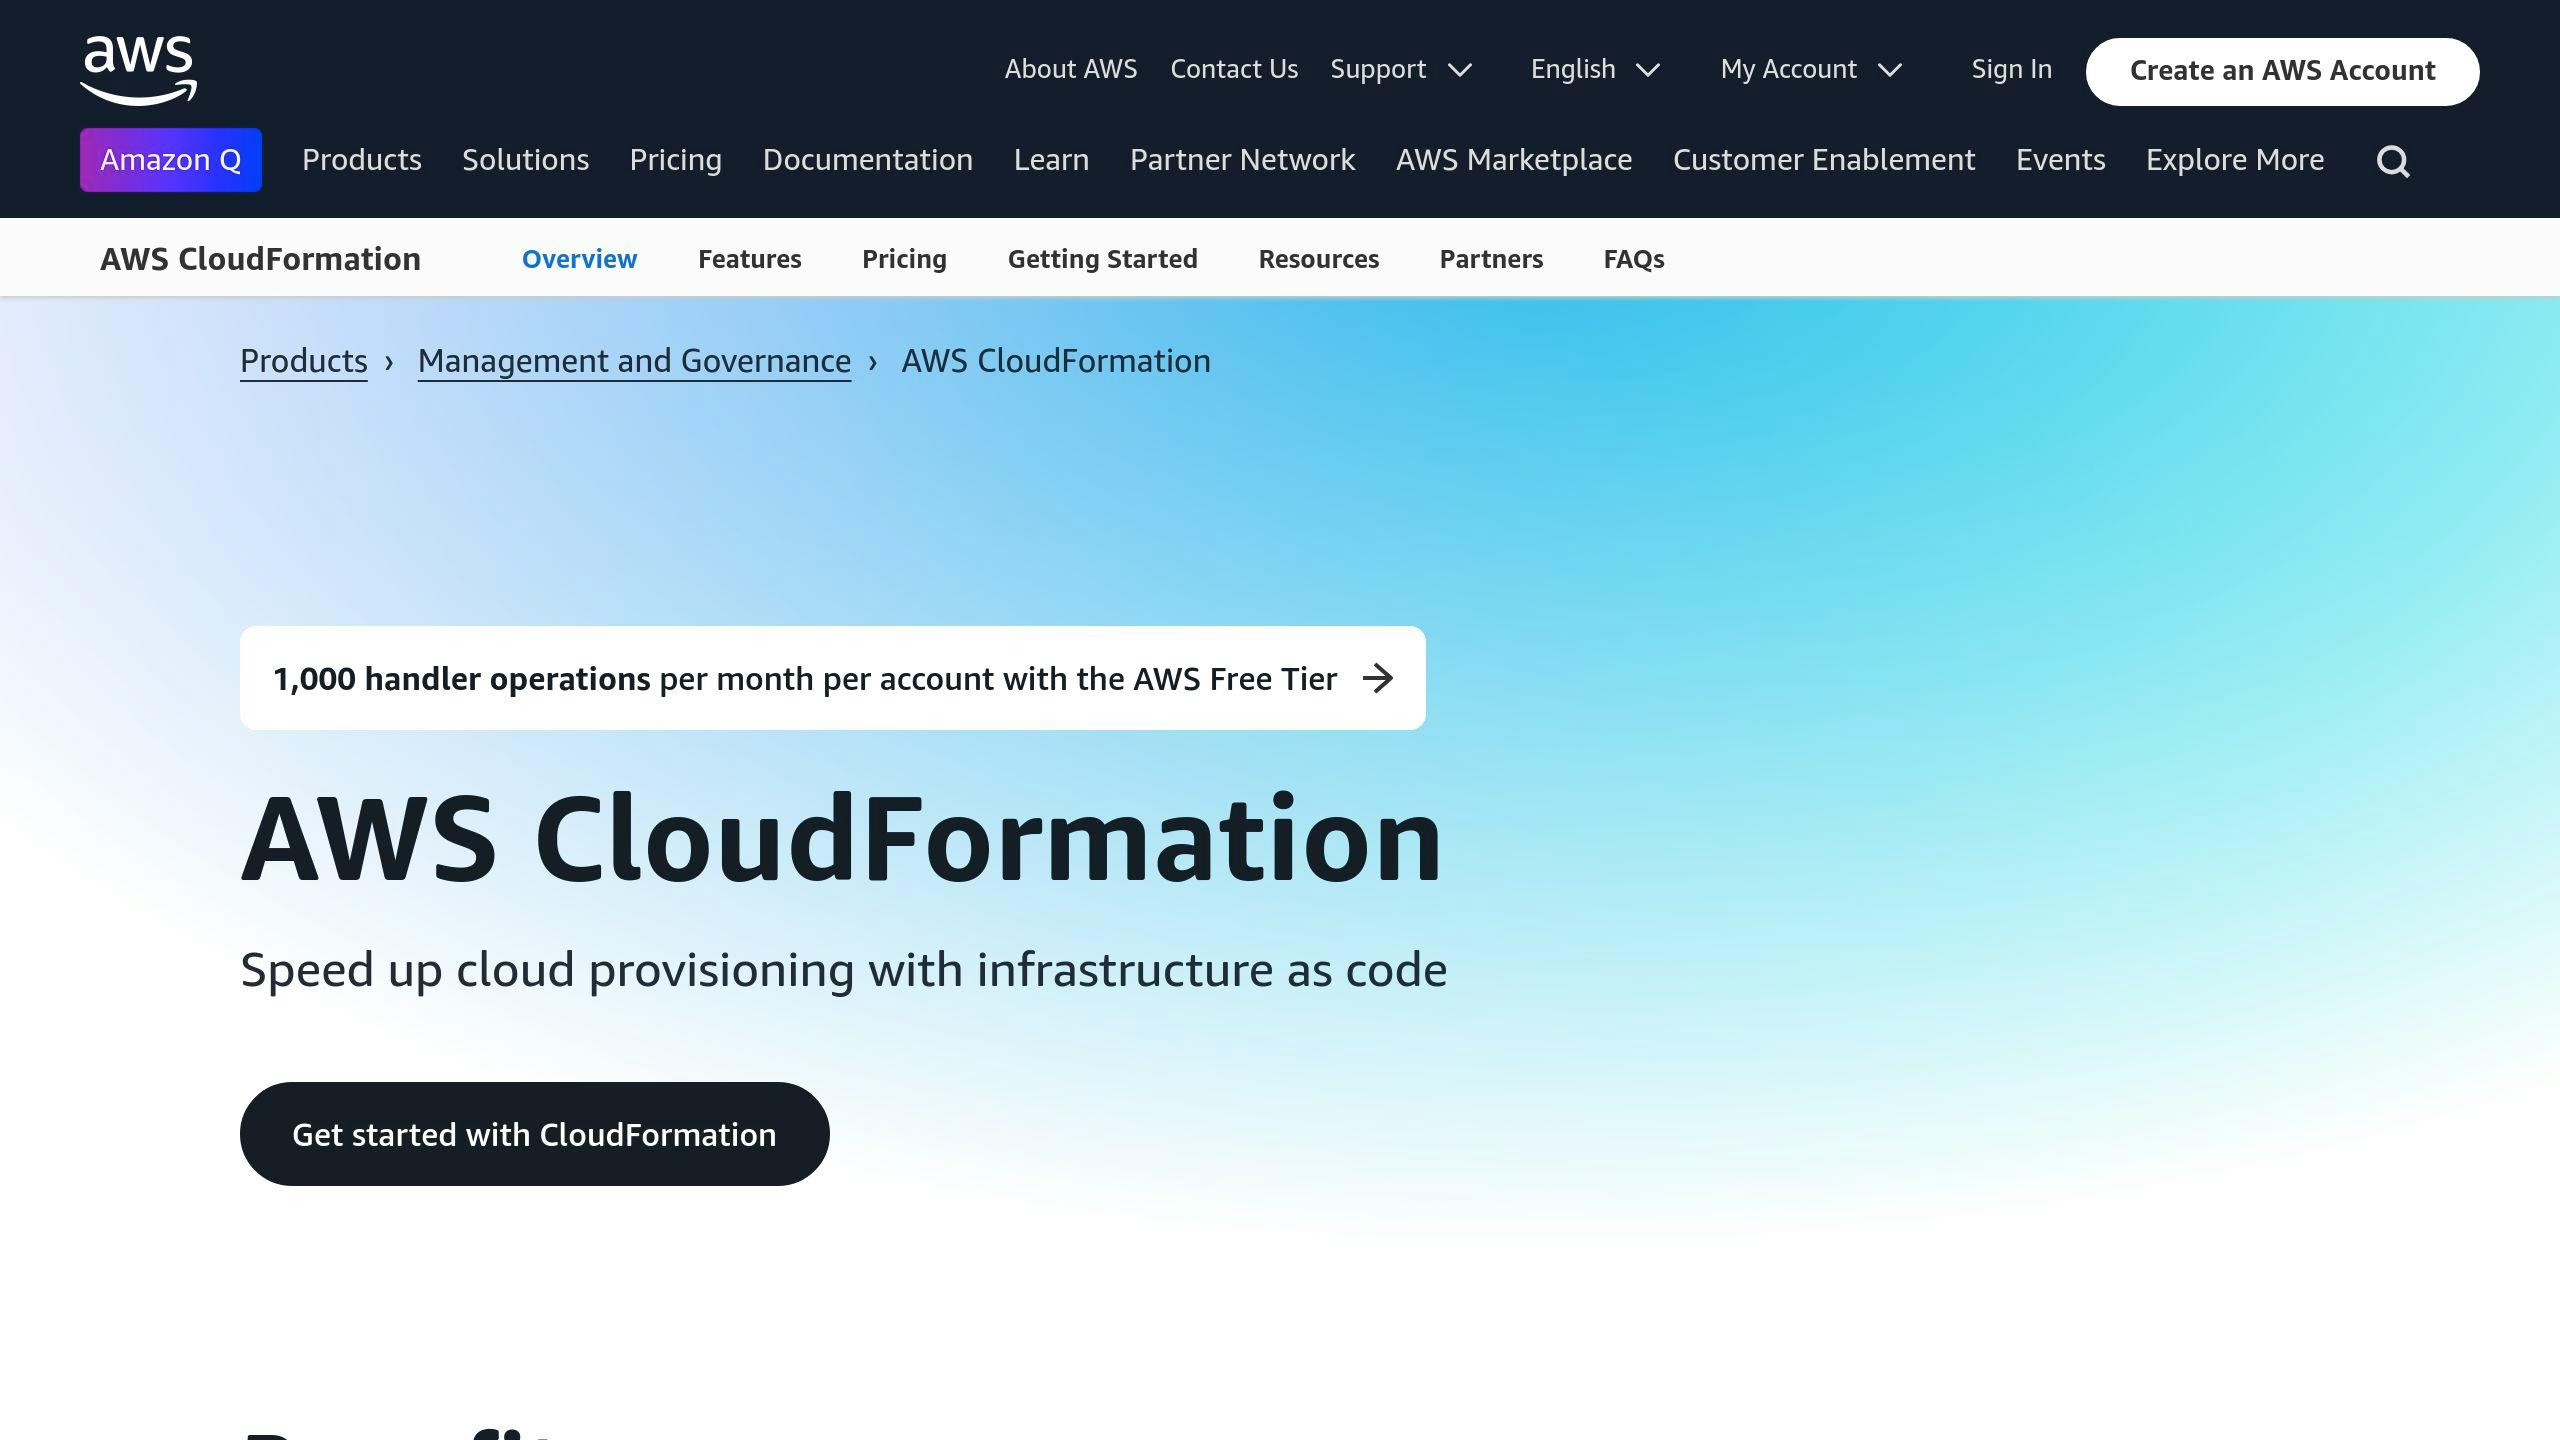Expand the Support dropdown
The width and height of the screenshot is (2560, 1440).
tap(1401, 69)
